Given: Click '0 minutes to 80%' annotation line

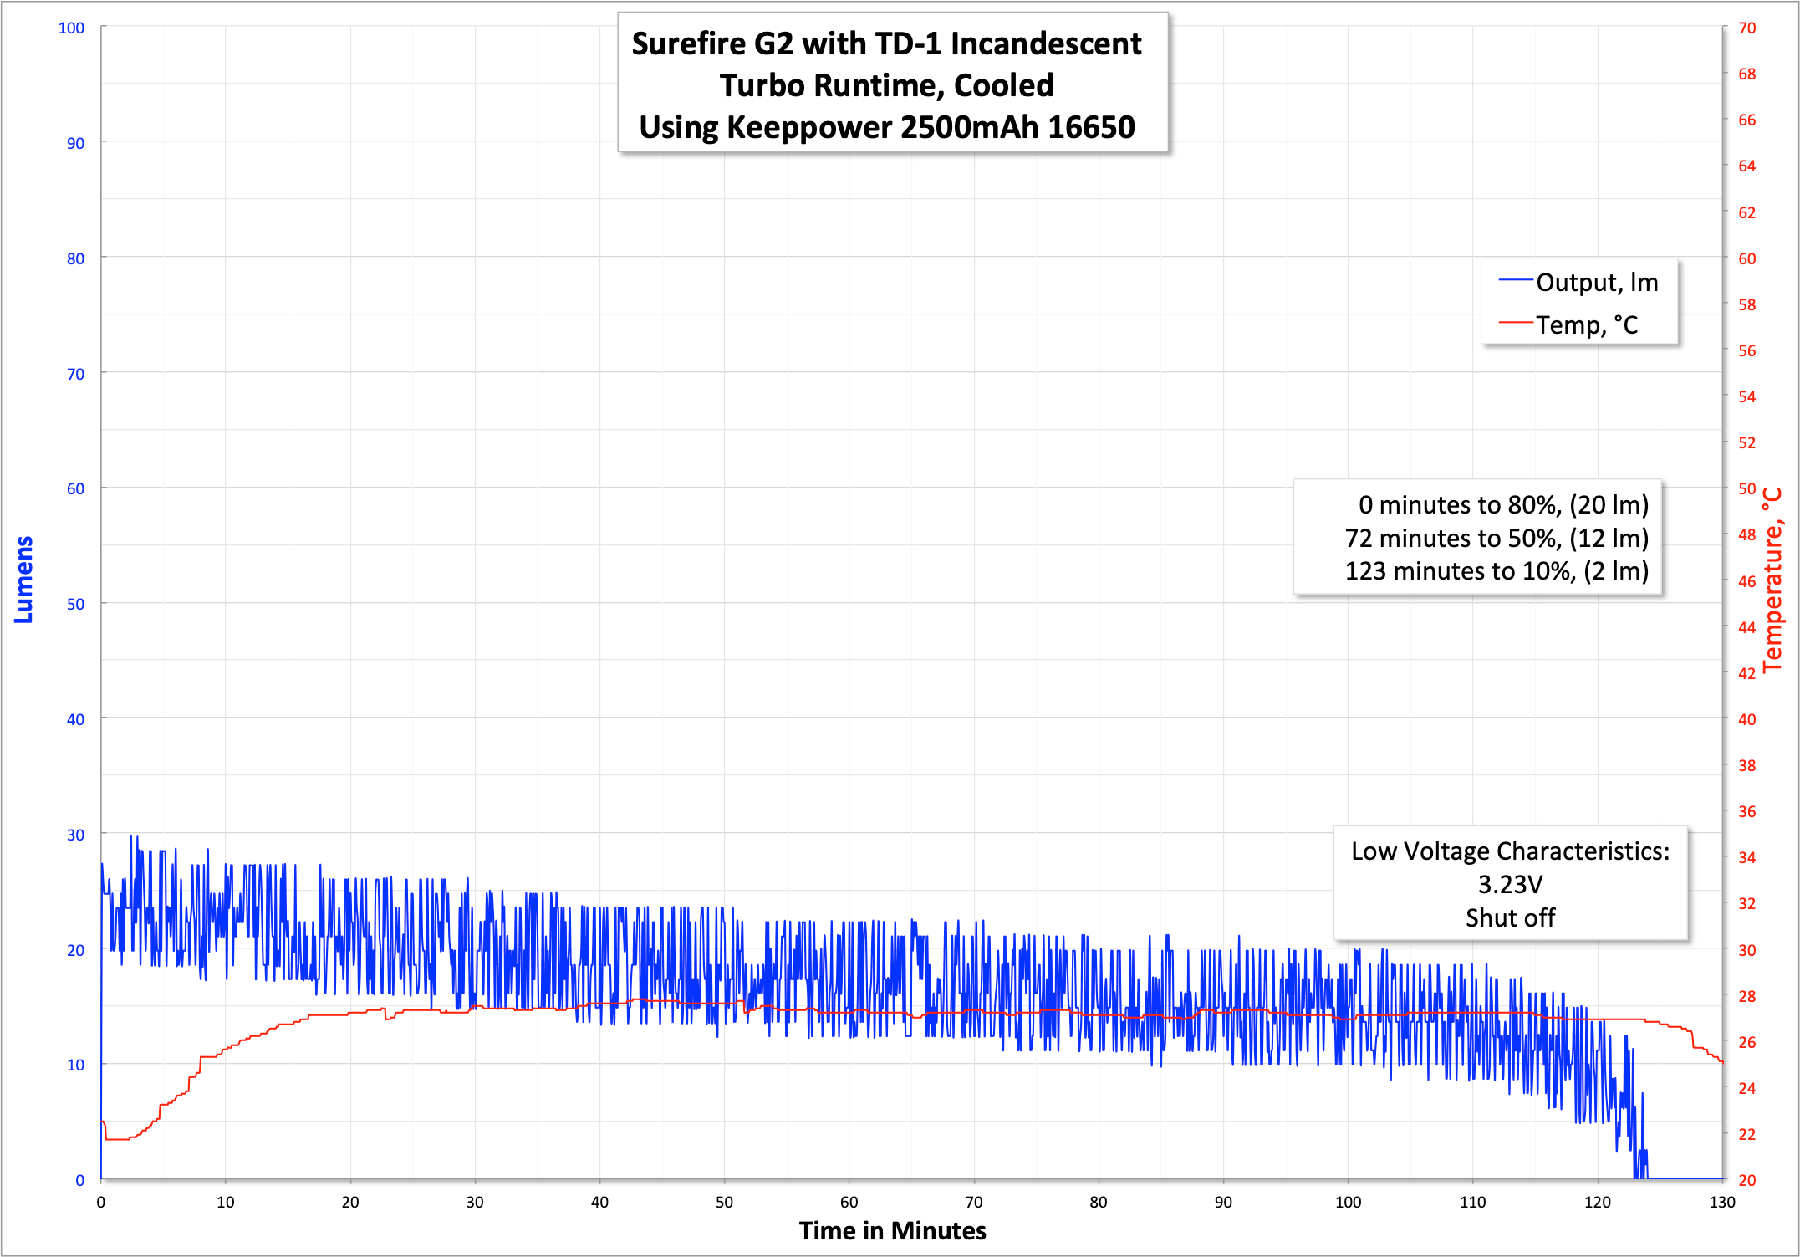Looking at the screenshot, I should point(1502,505).
